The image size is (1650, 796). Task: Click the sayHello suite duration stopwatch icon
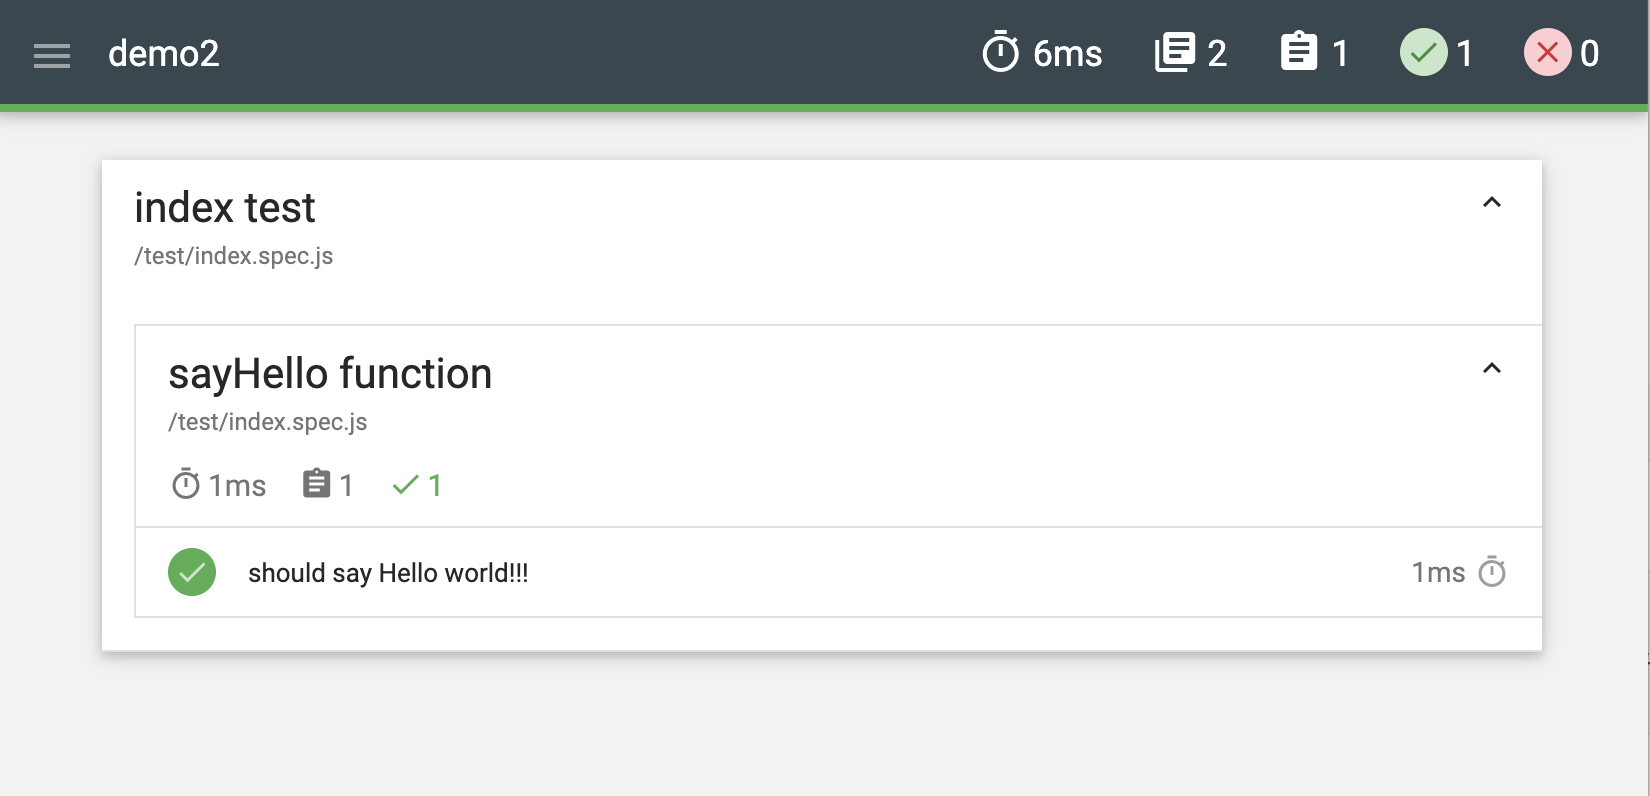(186, 484)
